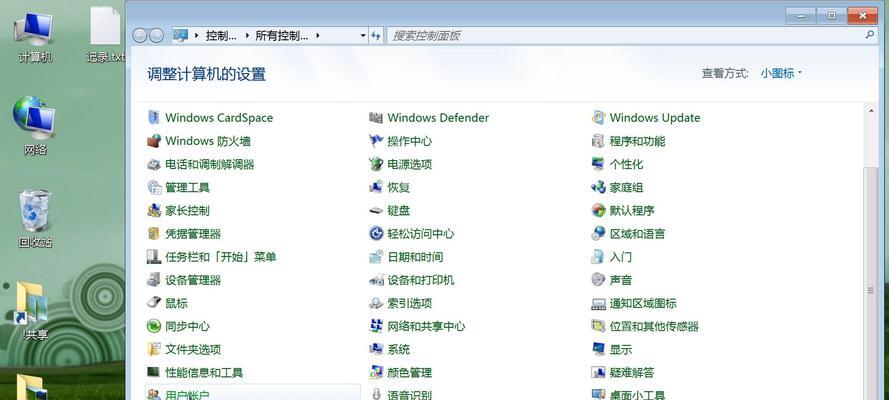Open the 颜色管理 link
This screenshot has width=889, height=400.
(409, 373)
